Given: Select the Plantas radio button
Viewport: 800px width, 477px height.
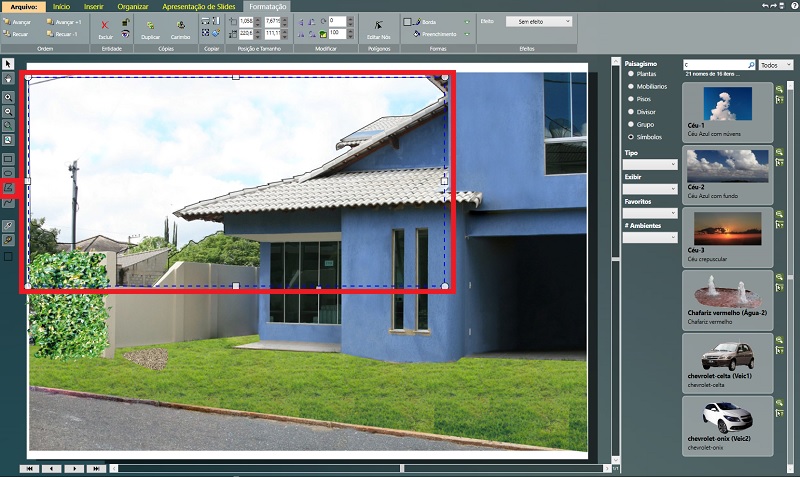Looking at the screenshot, I should click(630, 74).
